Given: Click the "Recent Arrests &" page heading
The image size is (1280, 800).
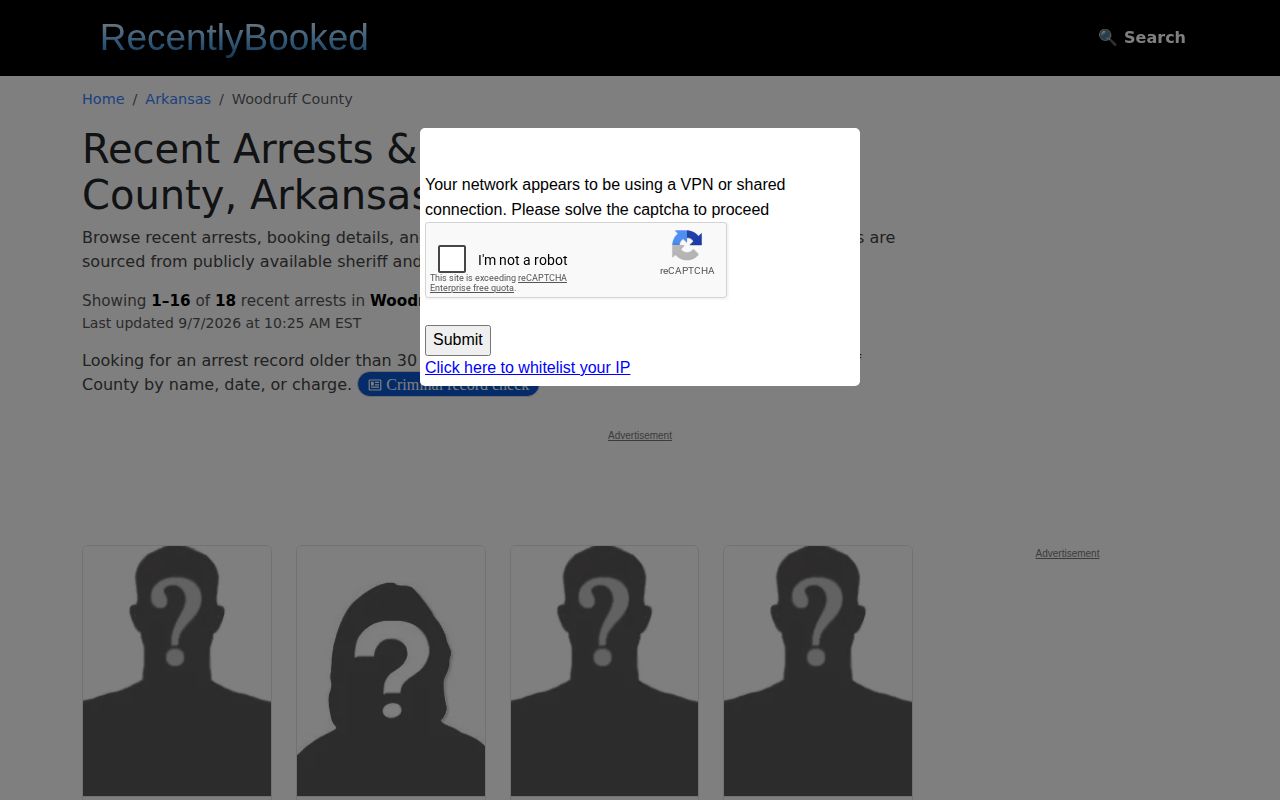Looking at the screenshot, I should coord(249,149).
